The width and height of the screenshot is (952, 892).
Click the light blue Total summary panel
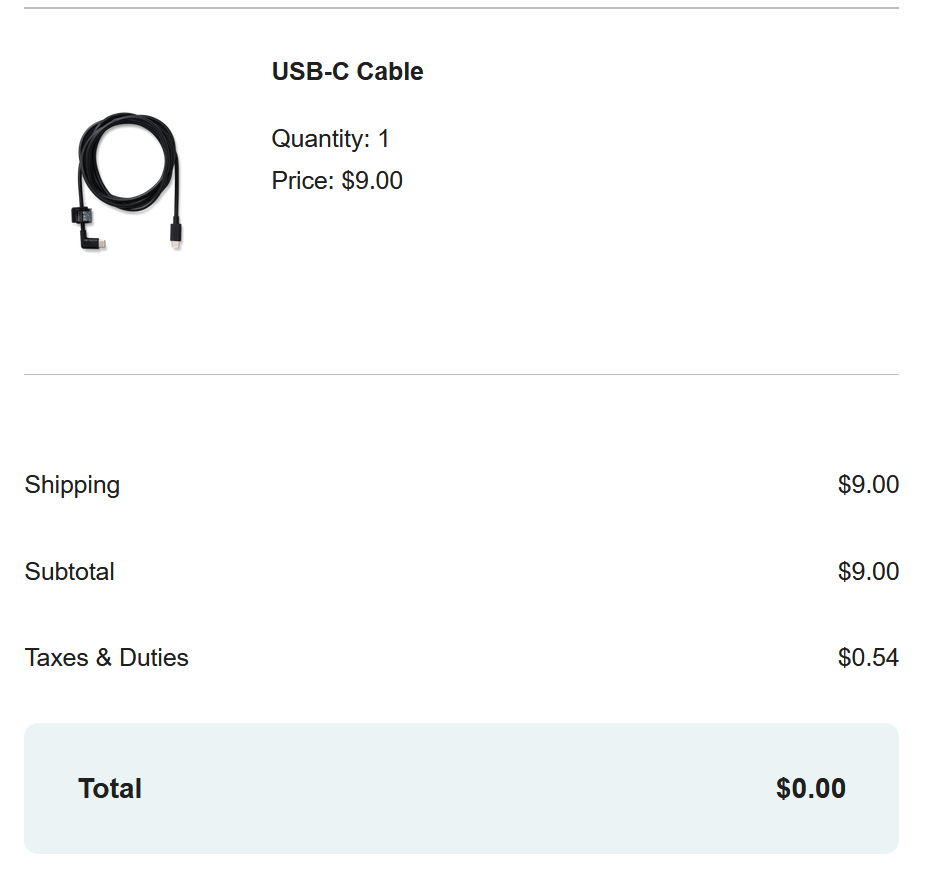[461, 789]
